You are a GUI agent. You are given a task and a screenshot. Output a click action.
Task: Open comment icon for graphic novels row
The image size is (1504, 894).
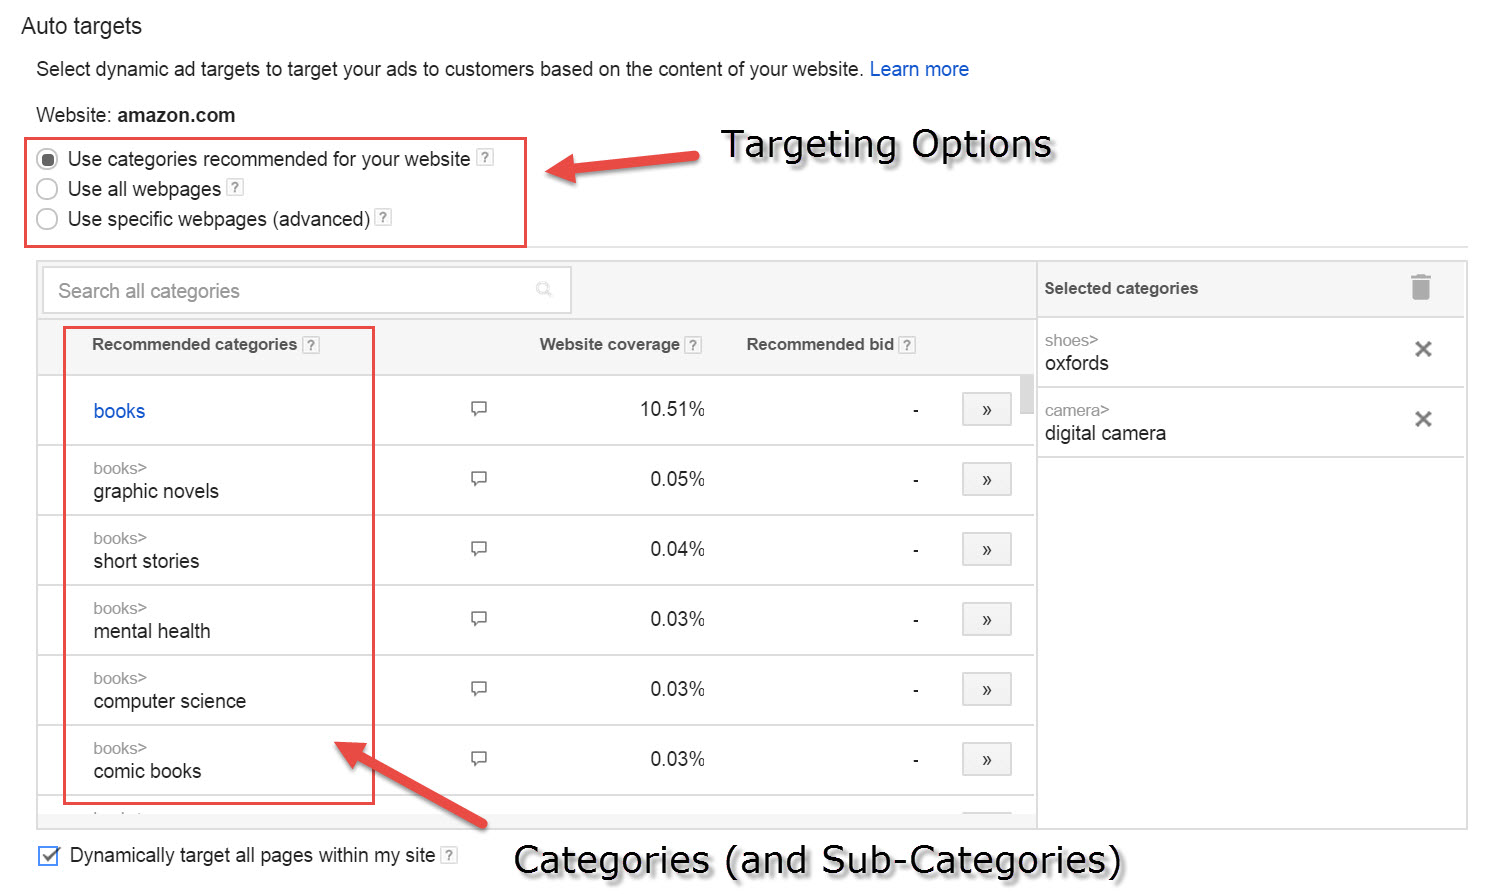coord(479,478)
